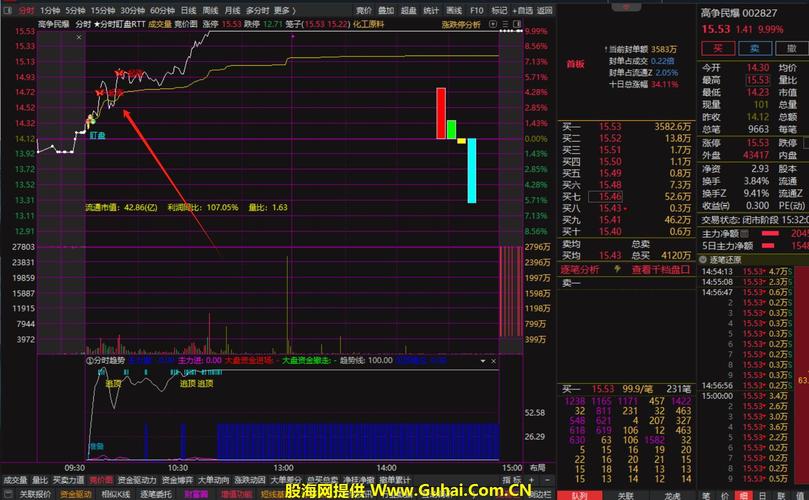Expand the 更多 periods menu
The height and width of the screenshot is (500, 809).
coord(284,10)
